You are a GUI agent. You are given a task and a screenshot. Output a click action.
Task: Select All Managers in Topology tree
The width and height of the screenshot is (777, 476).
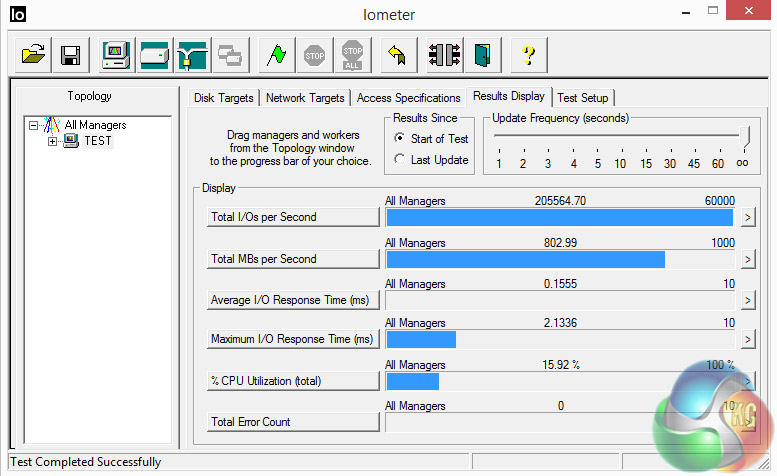point(95,125)
